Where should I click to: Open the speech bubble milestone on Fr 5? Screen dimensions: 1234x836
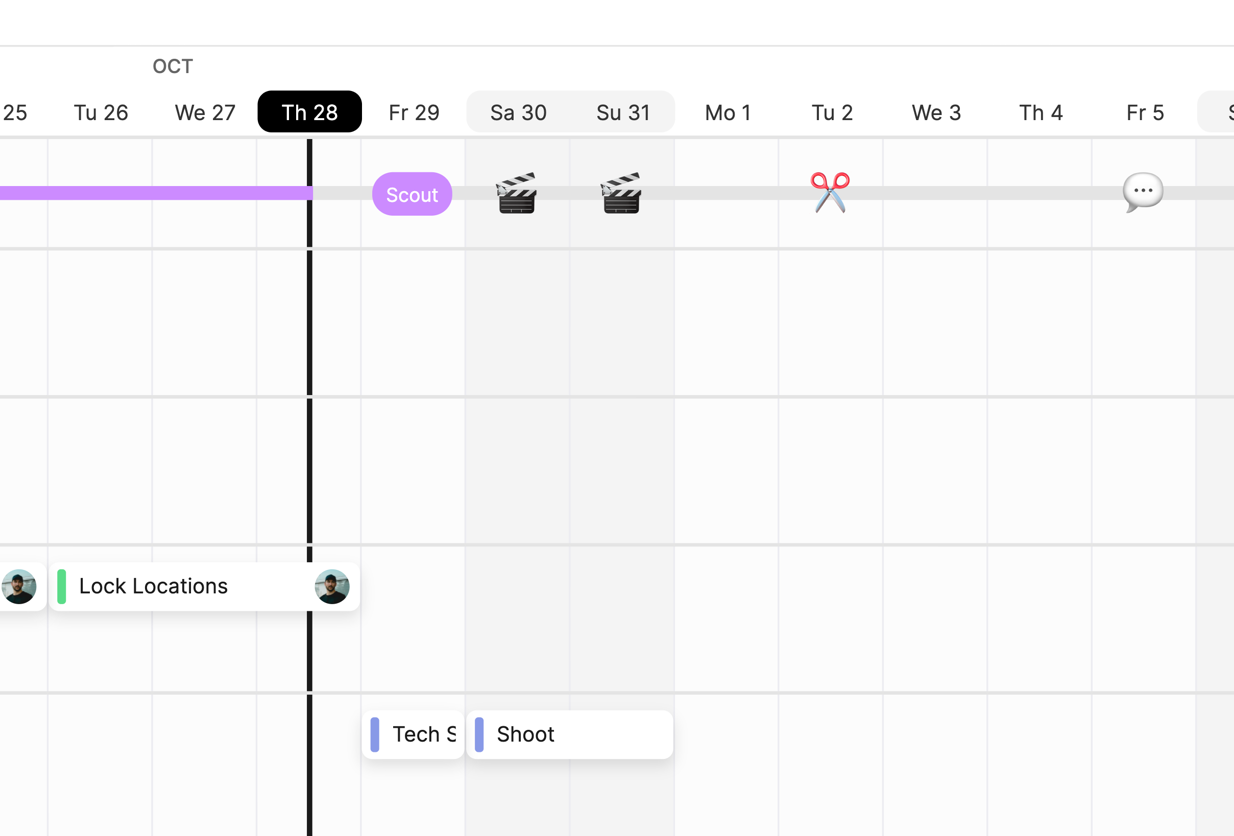point(1142,192)
